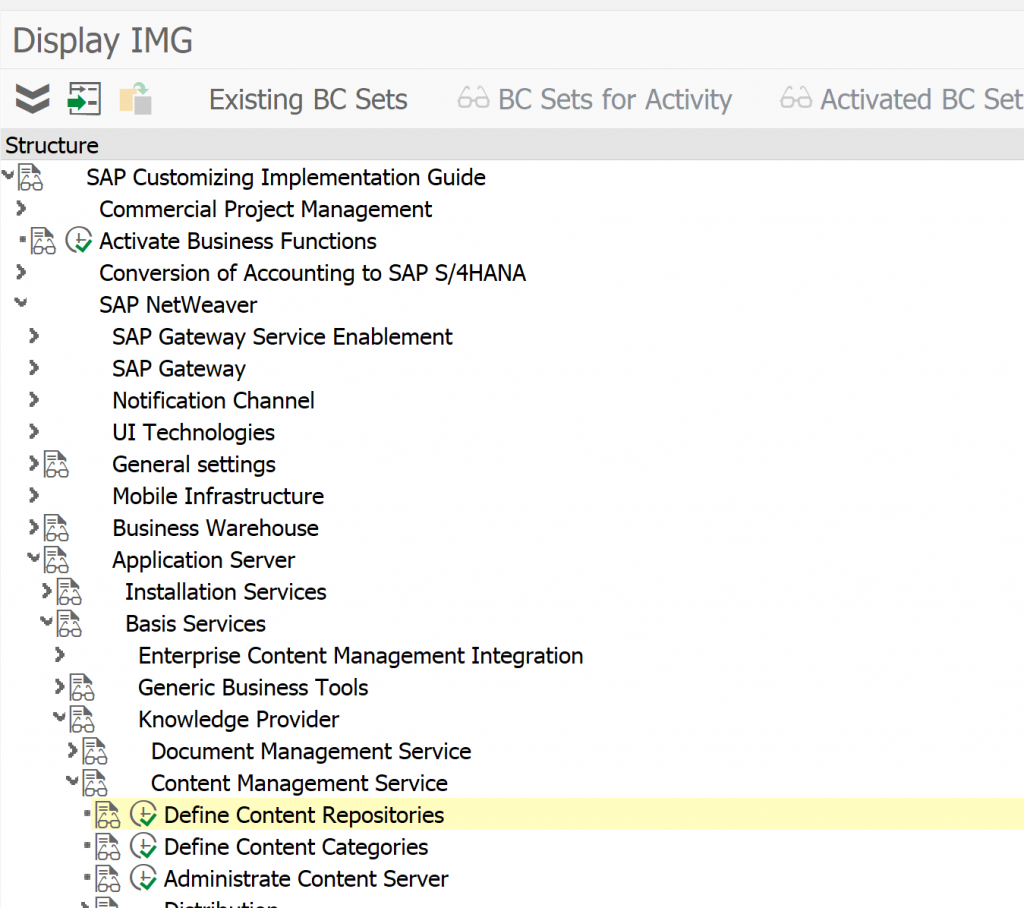Collapse the Knowledge Provider node
Screen dimensions: 1024x908
pos(60,719)
